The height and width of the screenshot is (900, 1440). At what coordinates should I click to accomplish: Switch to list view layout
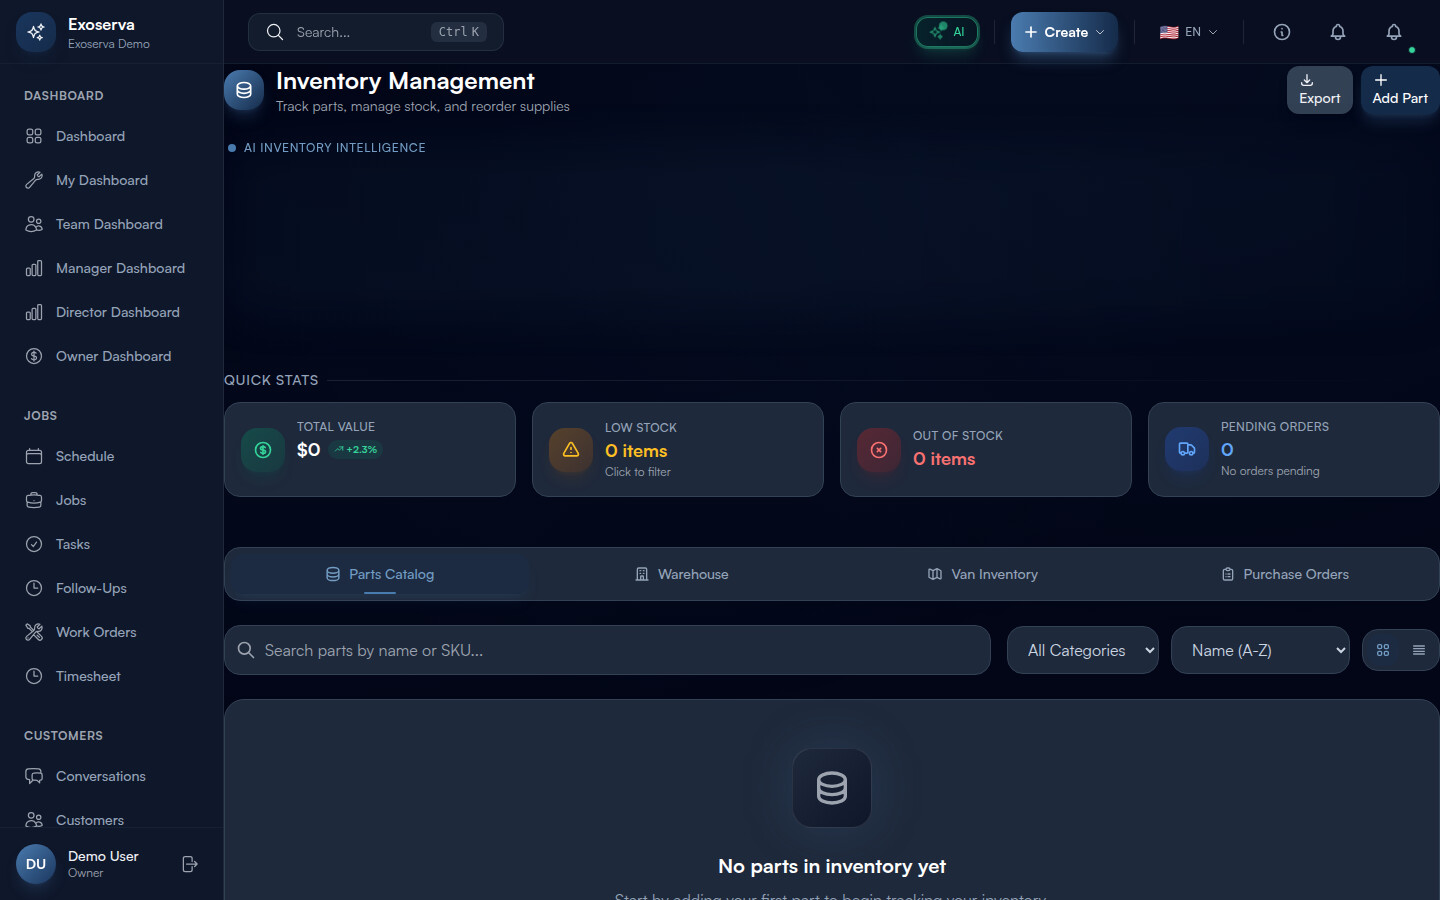(x=1418, y=650)
